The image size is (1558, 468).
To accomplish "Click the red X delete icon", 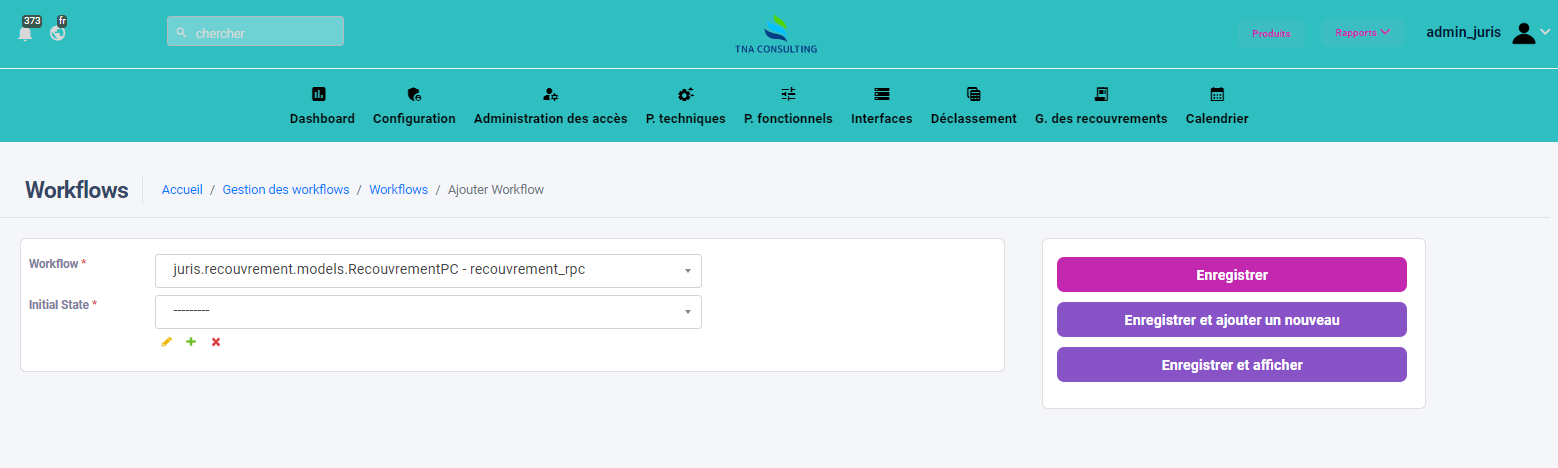I will 216,342.
